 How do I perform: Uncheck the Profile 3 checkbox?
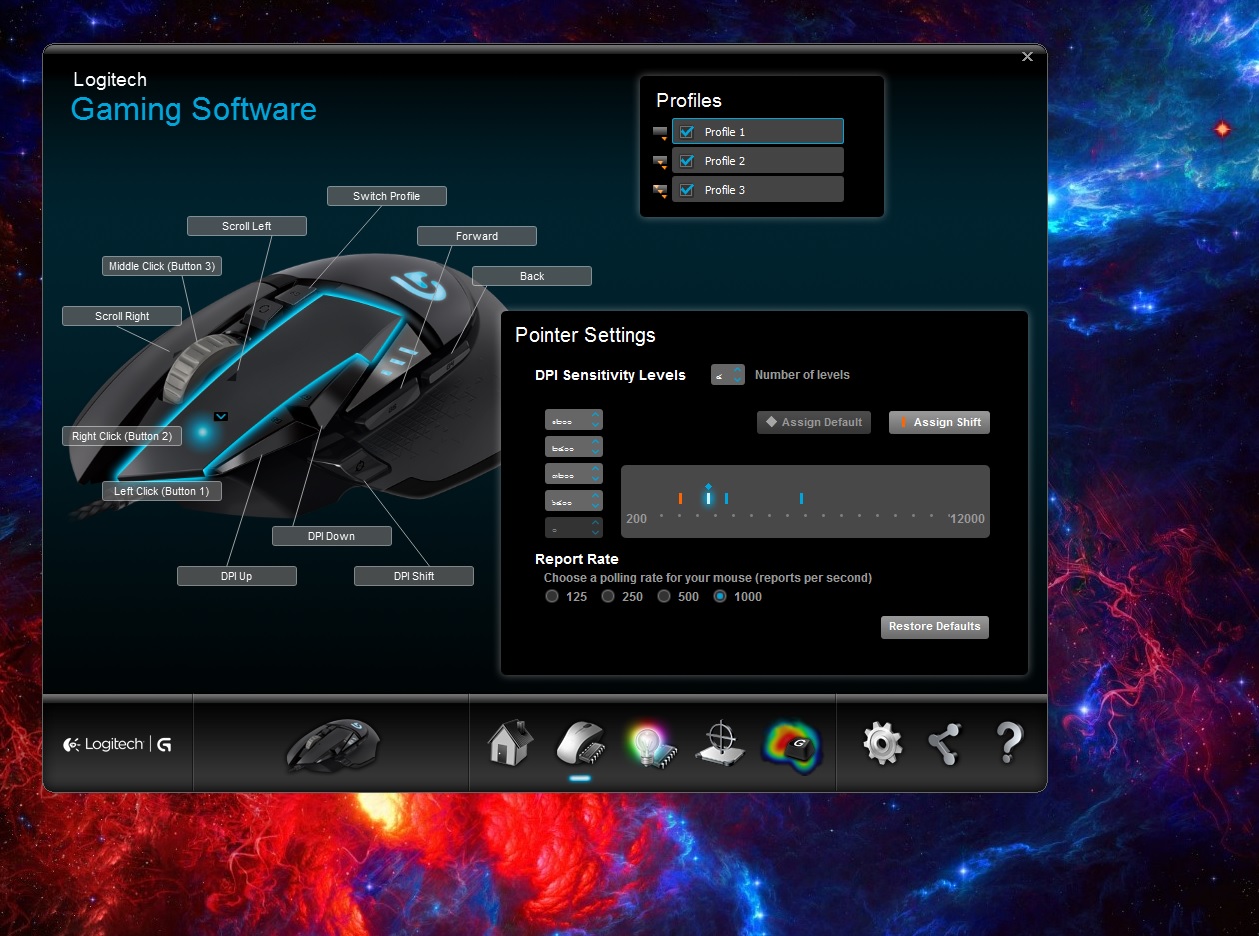pos(687,190)
